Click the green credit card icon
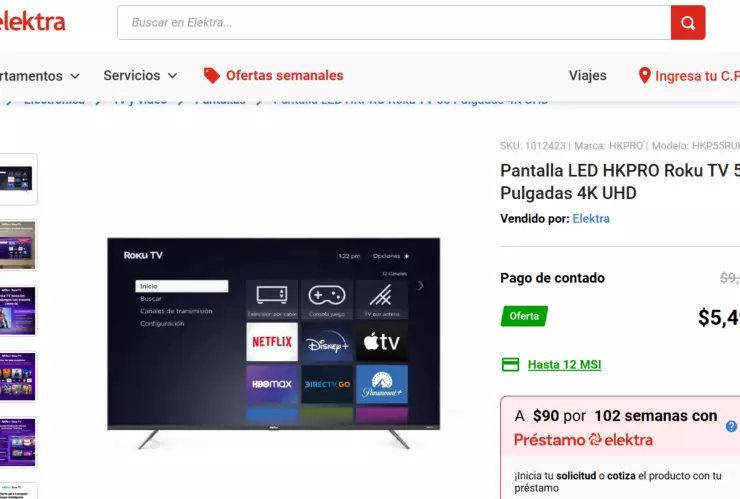Viewport: 740px width, 499px height. [x=510, y=364]
